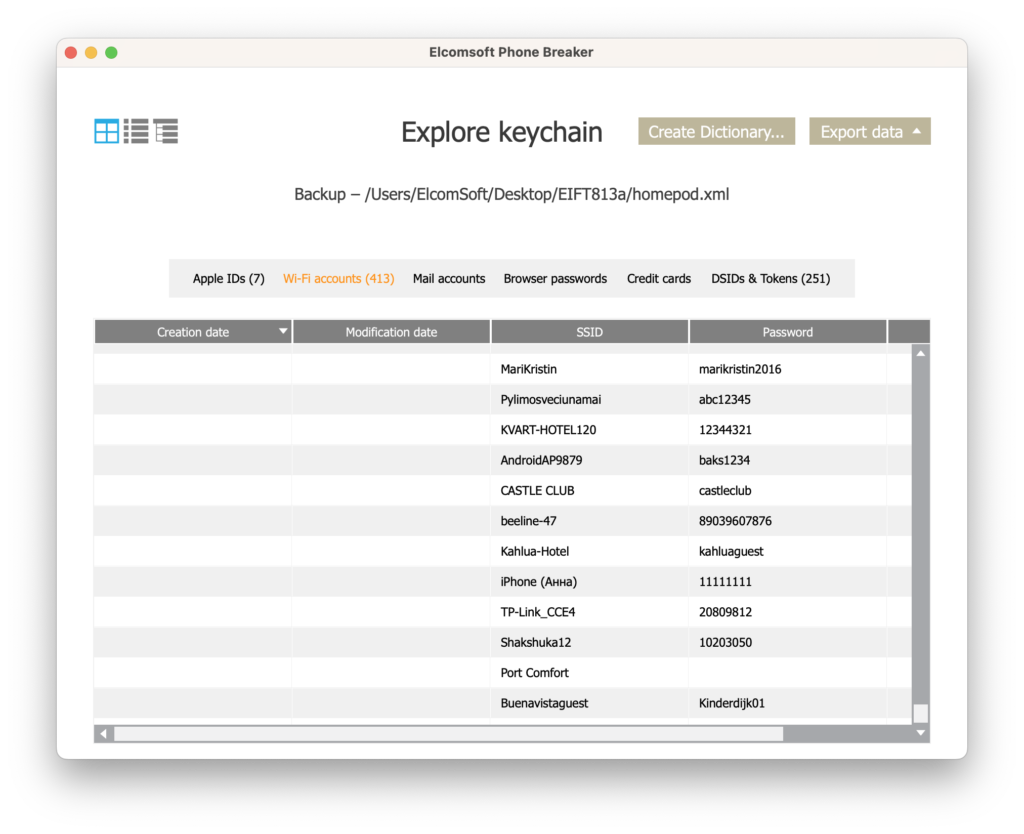Switch to list view
Screen dimensions: 1024x834
135,130
